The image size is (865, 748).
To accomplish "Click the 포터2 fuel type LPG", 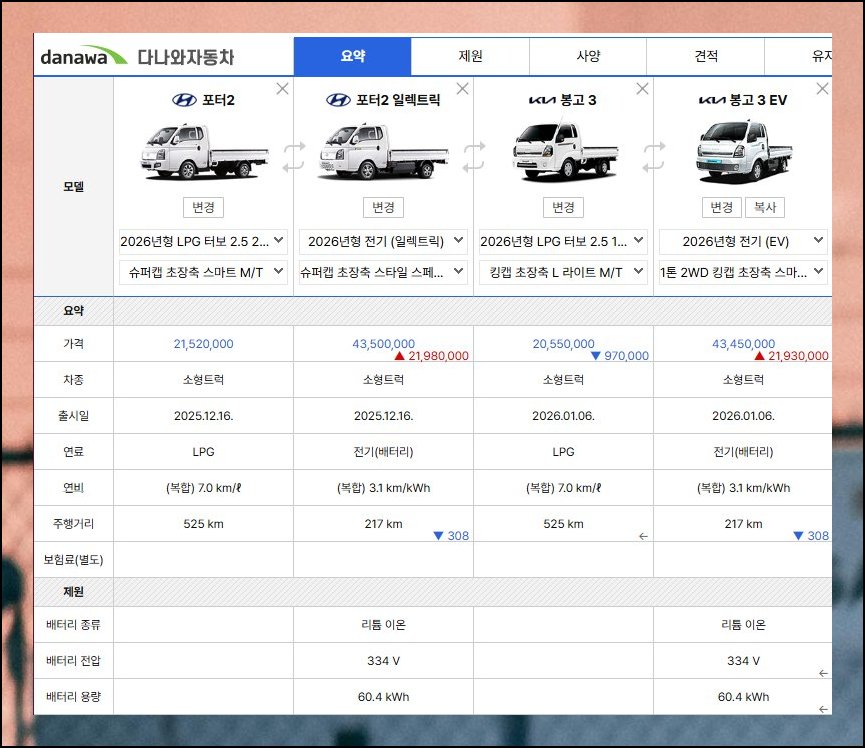I will click(x=204, y=452).
